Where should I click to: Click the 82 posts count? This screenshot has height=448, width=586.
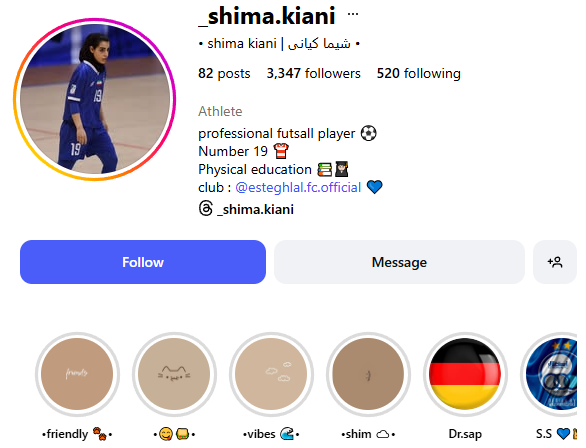tap(224, 74)
